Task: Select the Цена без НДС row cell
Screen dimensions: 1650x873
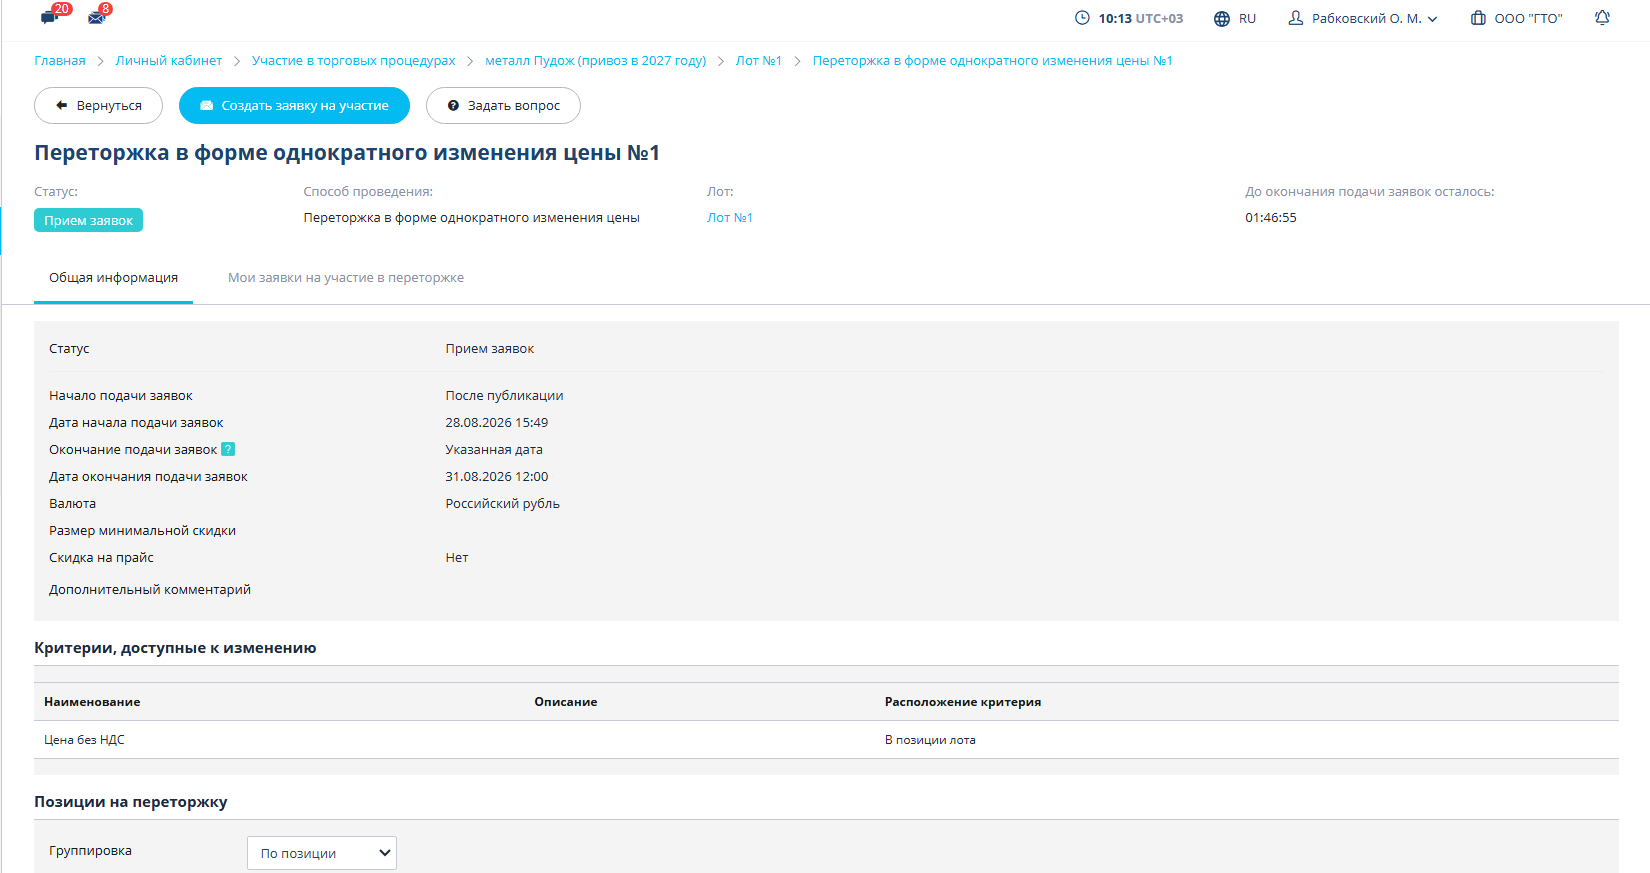Action: point(84,740)
